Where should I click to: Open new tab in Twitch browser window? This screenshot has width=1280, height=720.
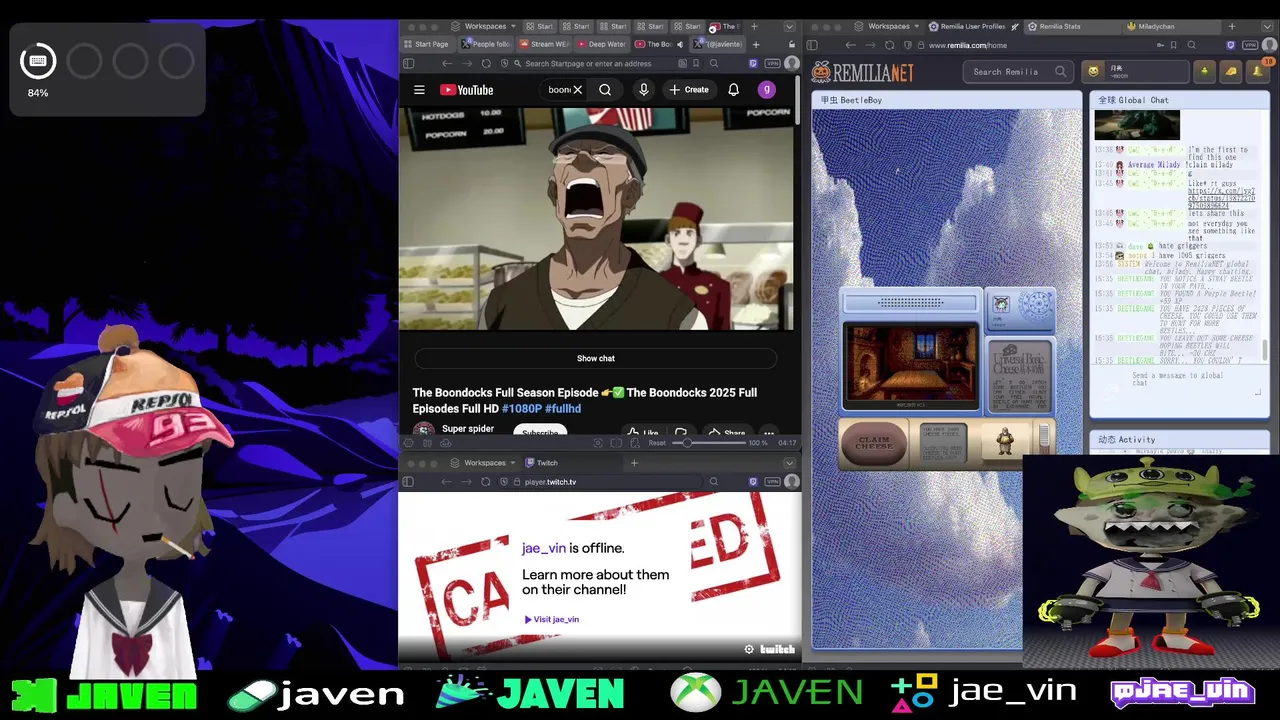coord(634,463)
